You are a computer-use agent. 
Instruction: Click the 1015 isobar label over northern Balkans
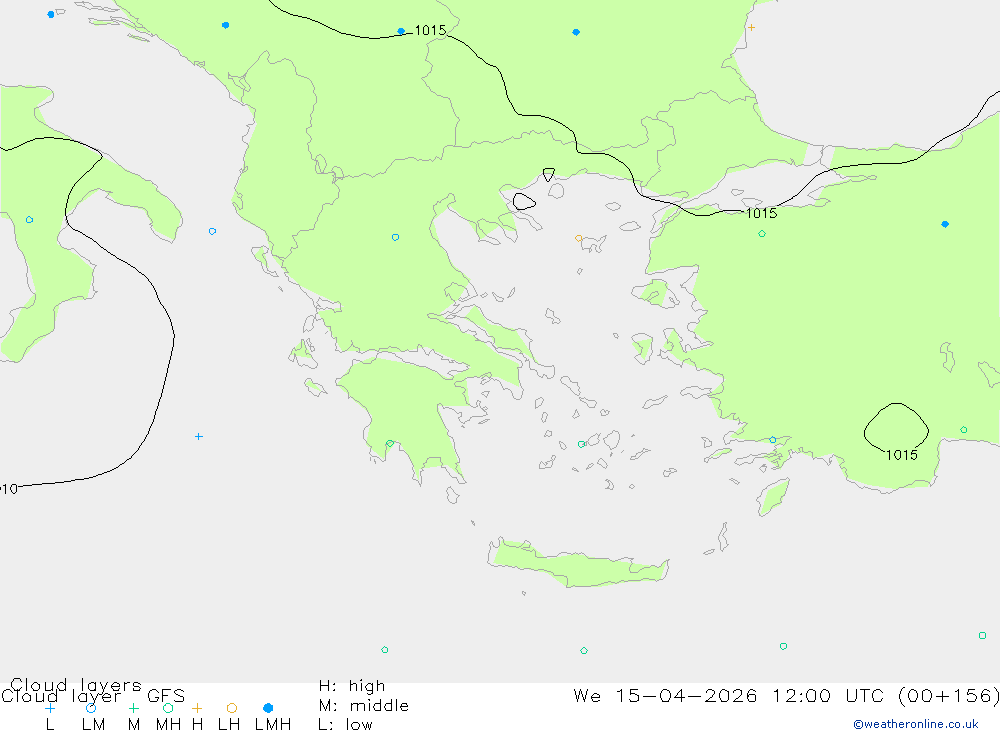[x=430, y=30]
